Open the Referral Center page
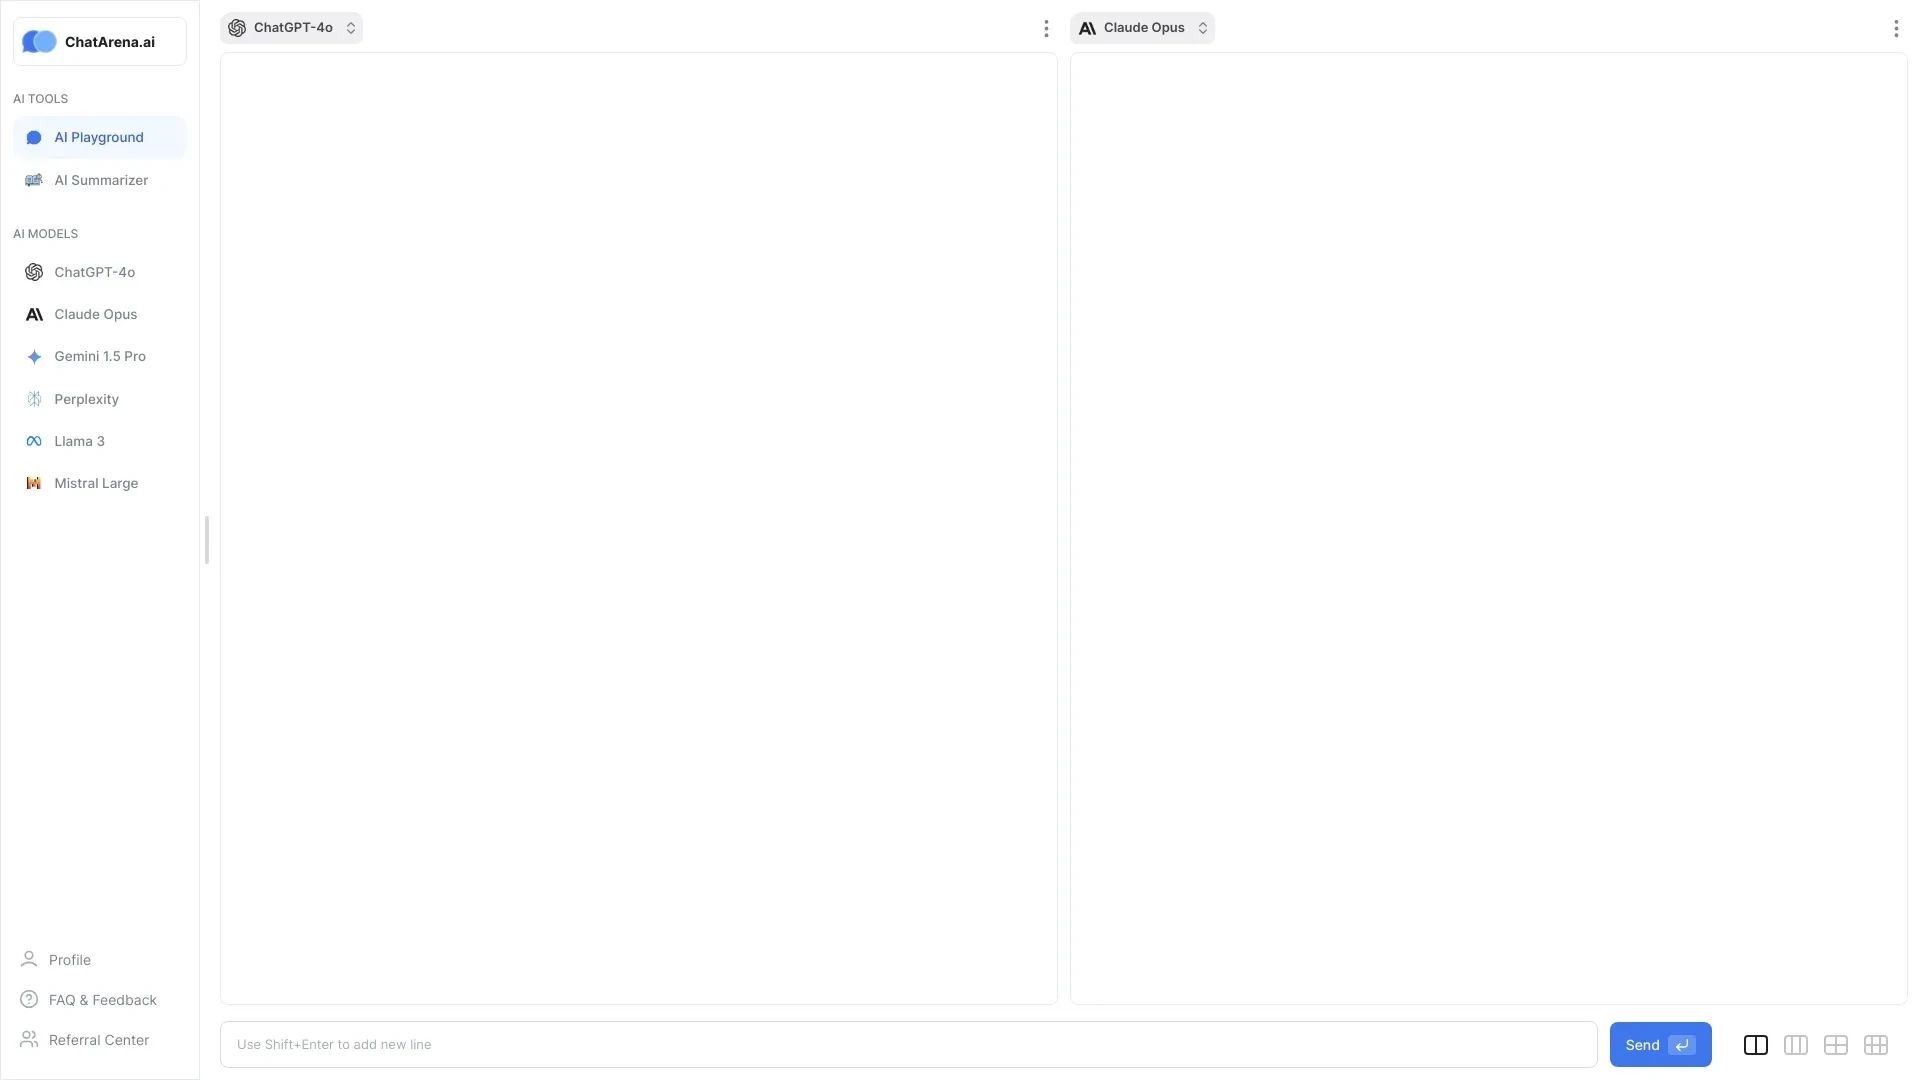Image resolution: width=1920 pixels, height=1080 pixels. (x=99, y=1040)
